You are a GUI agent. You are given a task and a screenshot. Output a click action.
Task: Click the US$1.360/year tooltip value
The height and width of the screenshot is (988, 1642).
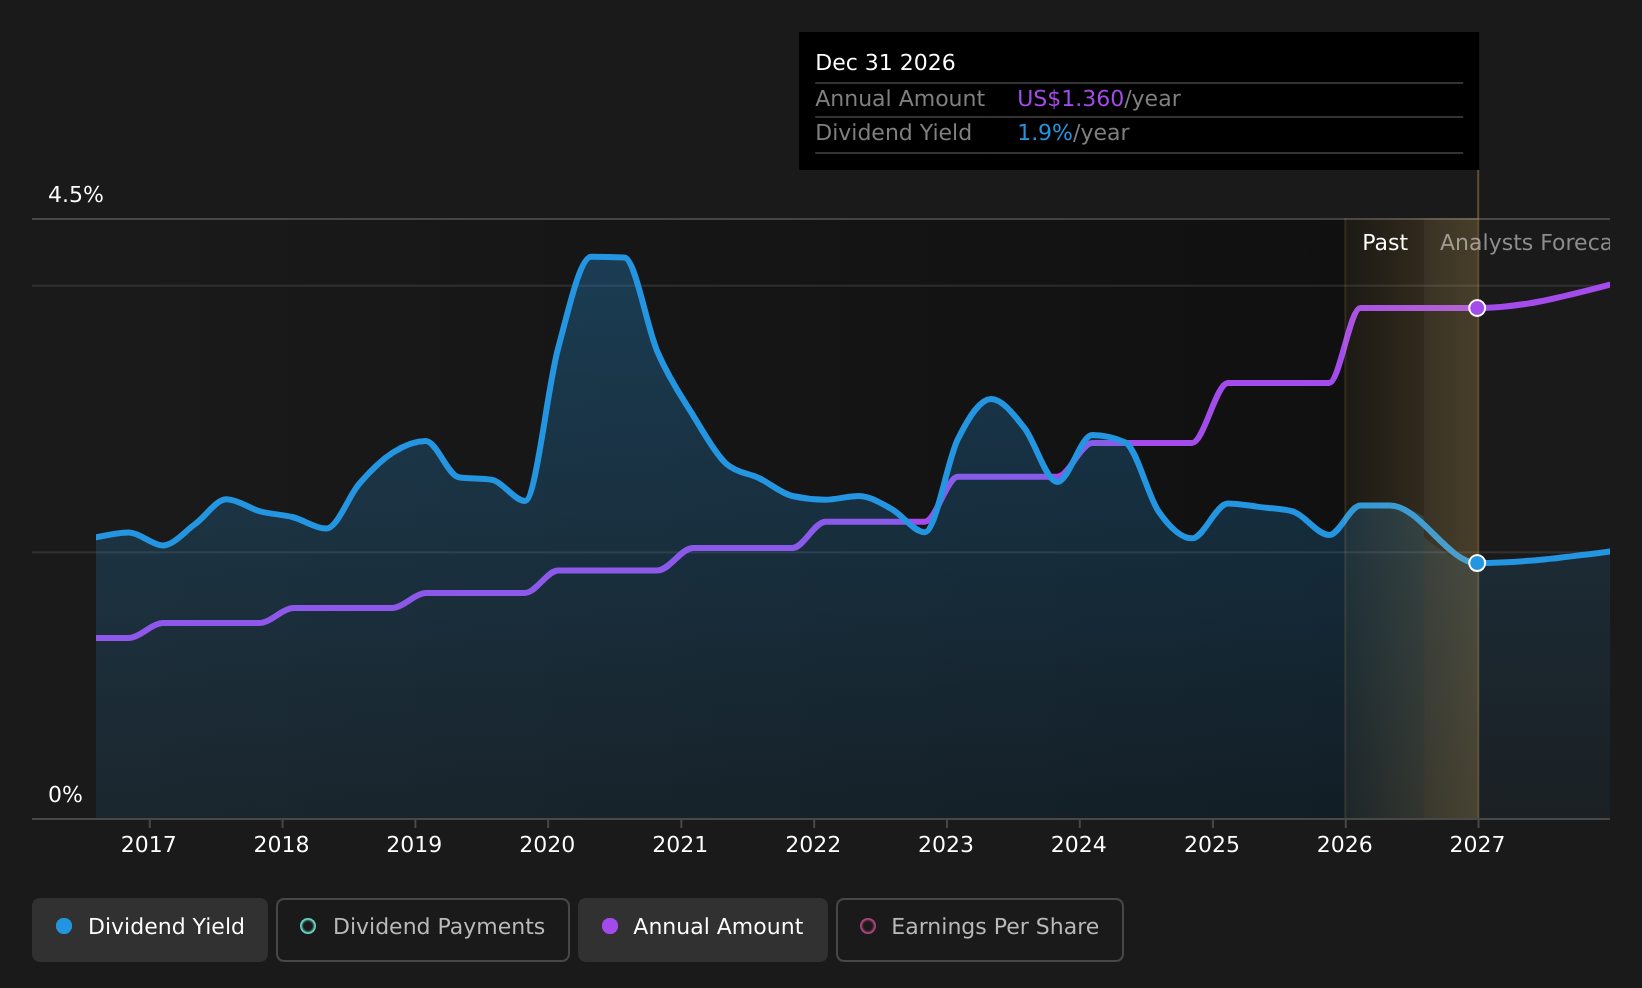(x=1099, y=99)
